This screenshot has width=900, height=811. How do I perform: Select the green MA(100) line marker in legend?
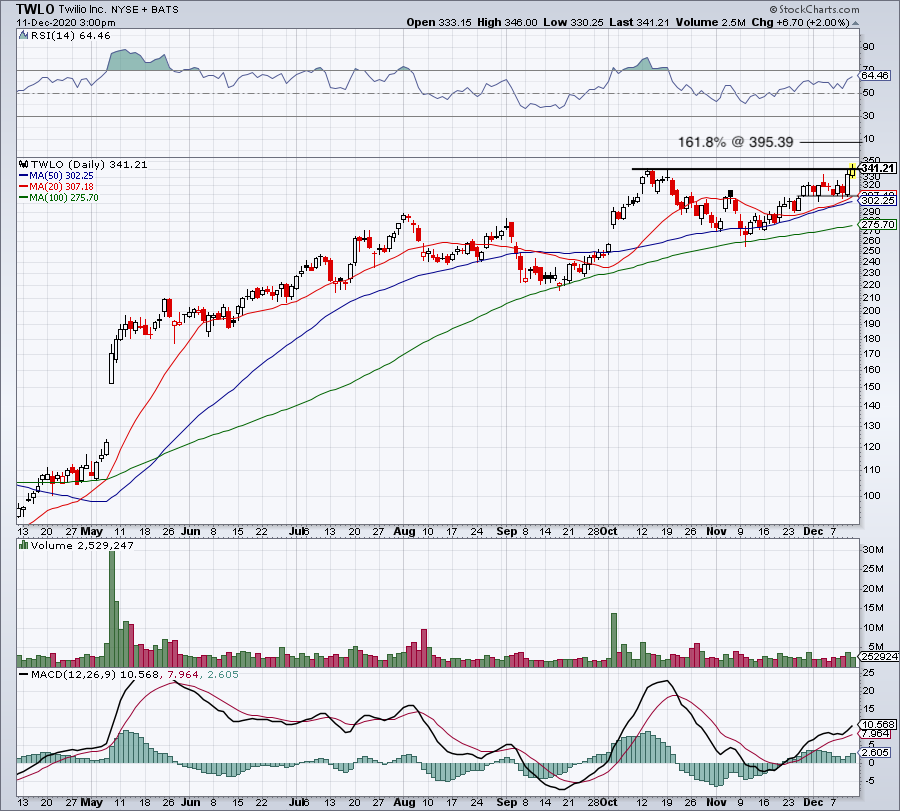tap(24, 198)
